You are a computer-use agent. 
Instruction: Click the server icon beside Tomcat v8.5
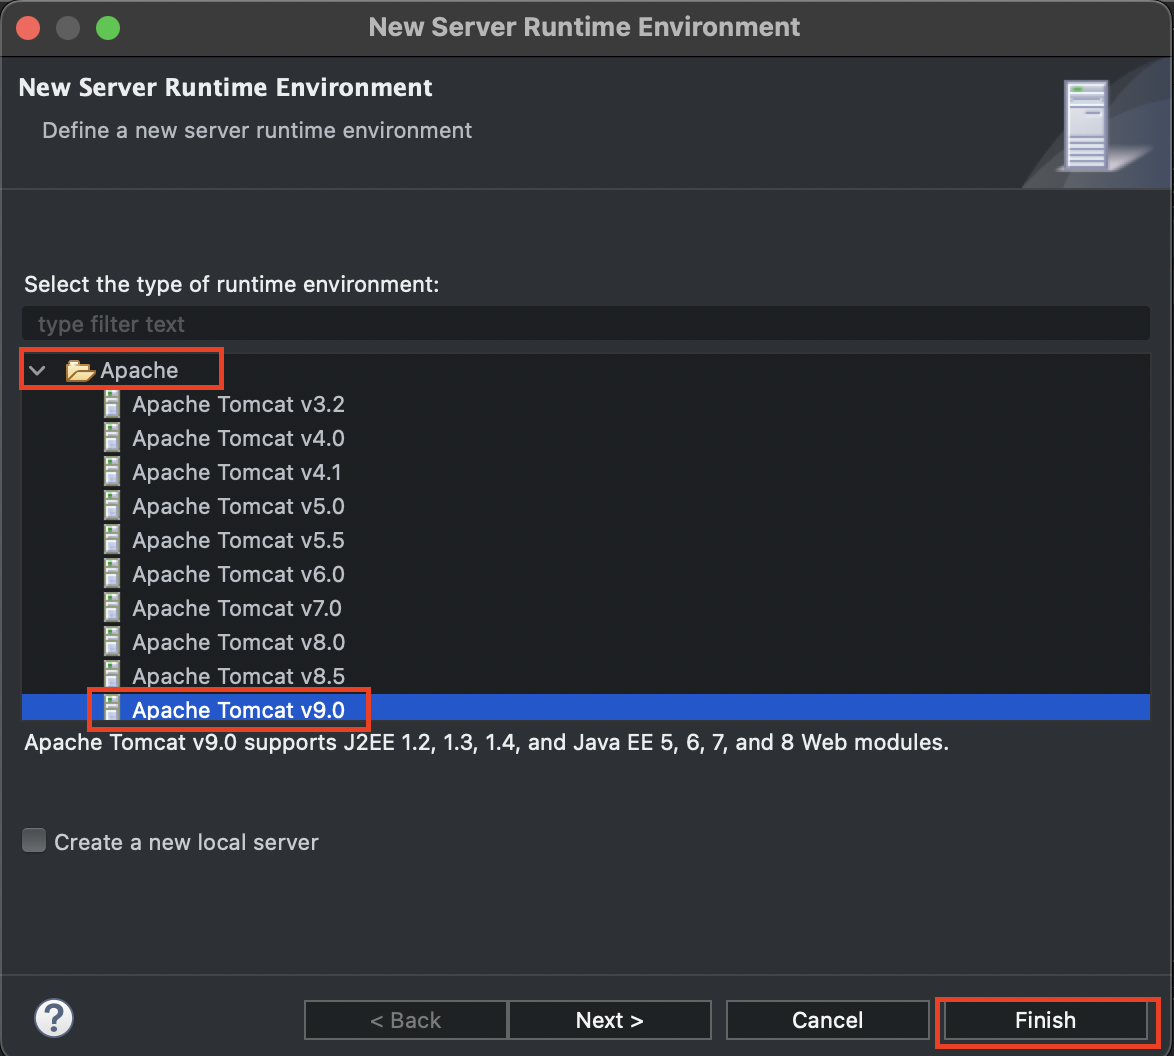(x=112, y=676)
